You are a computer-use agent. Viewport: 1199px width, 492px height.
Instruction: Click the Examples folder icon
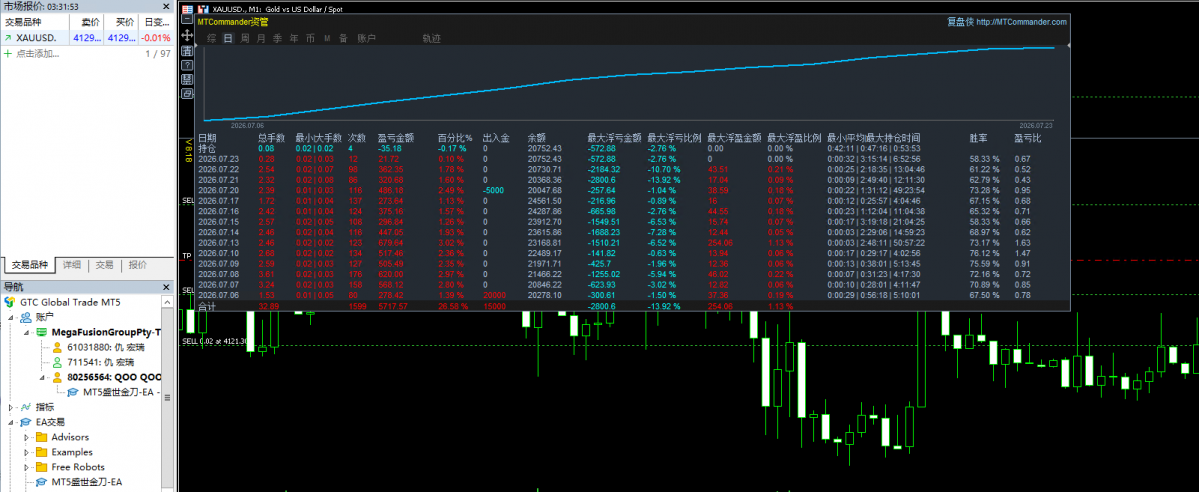tap(41, 452)
